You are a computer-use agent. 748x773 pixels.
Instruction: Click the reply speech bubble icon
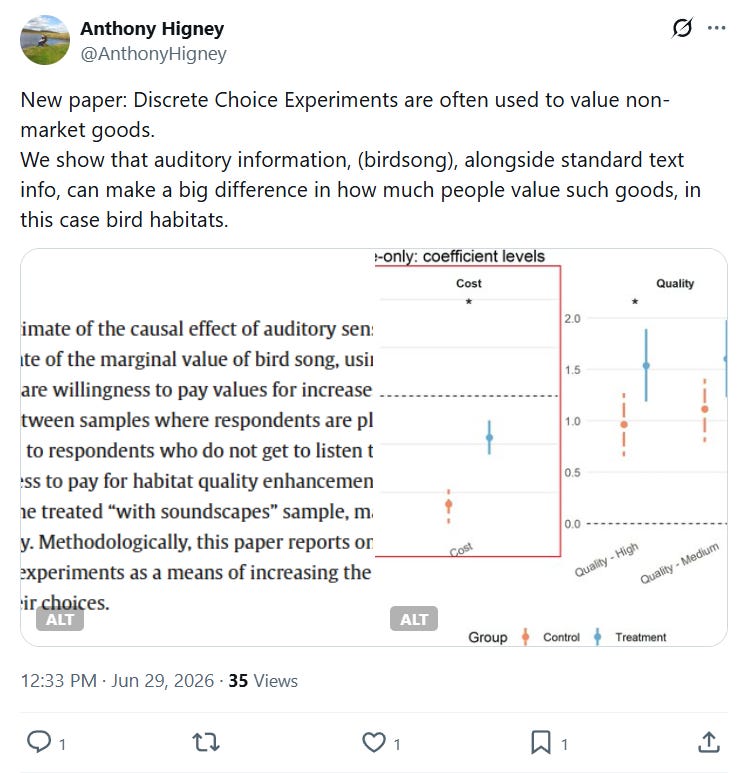coord(38,741)
